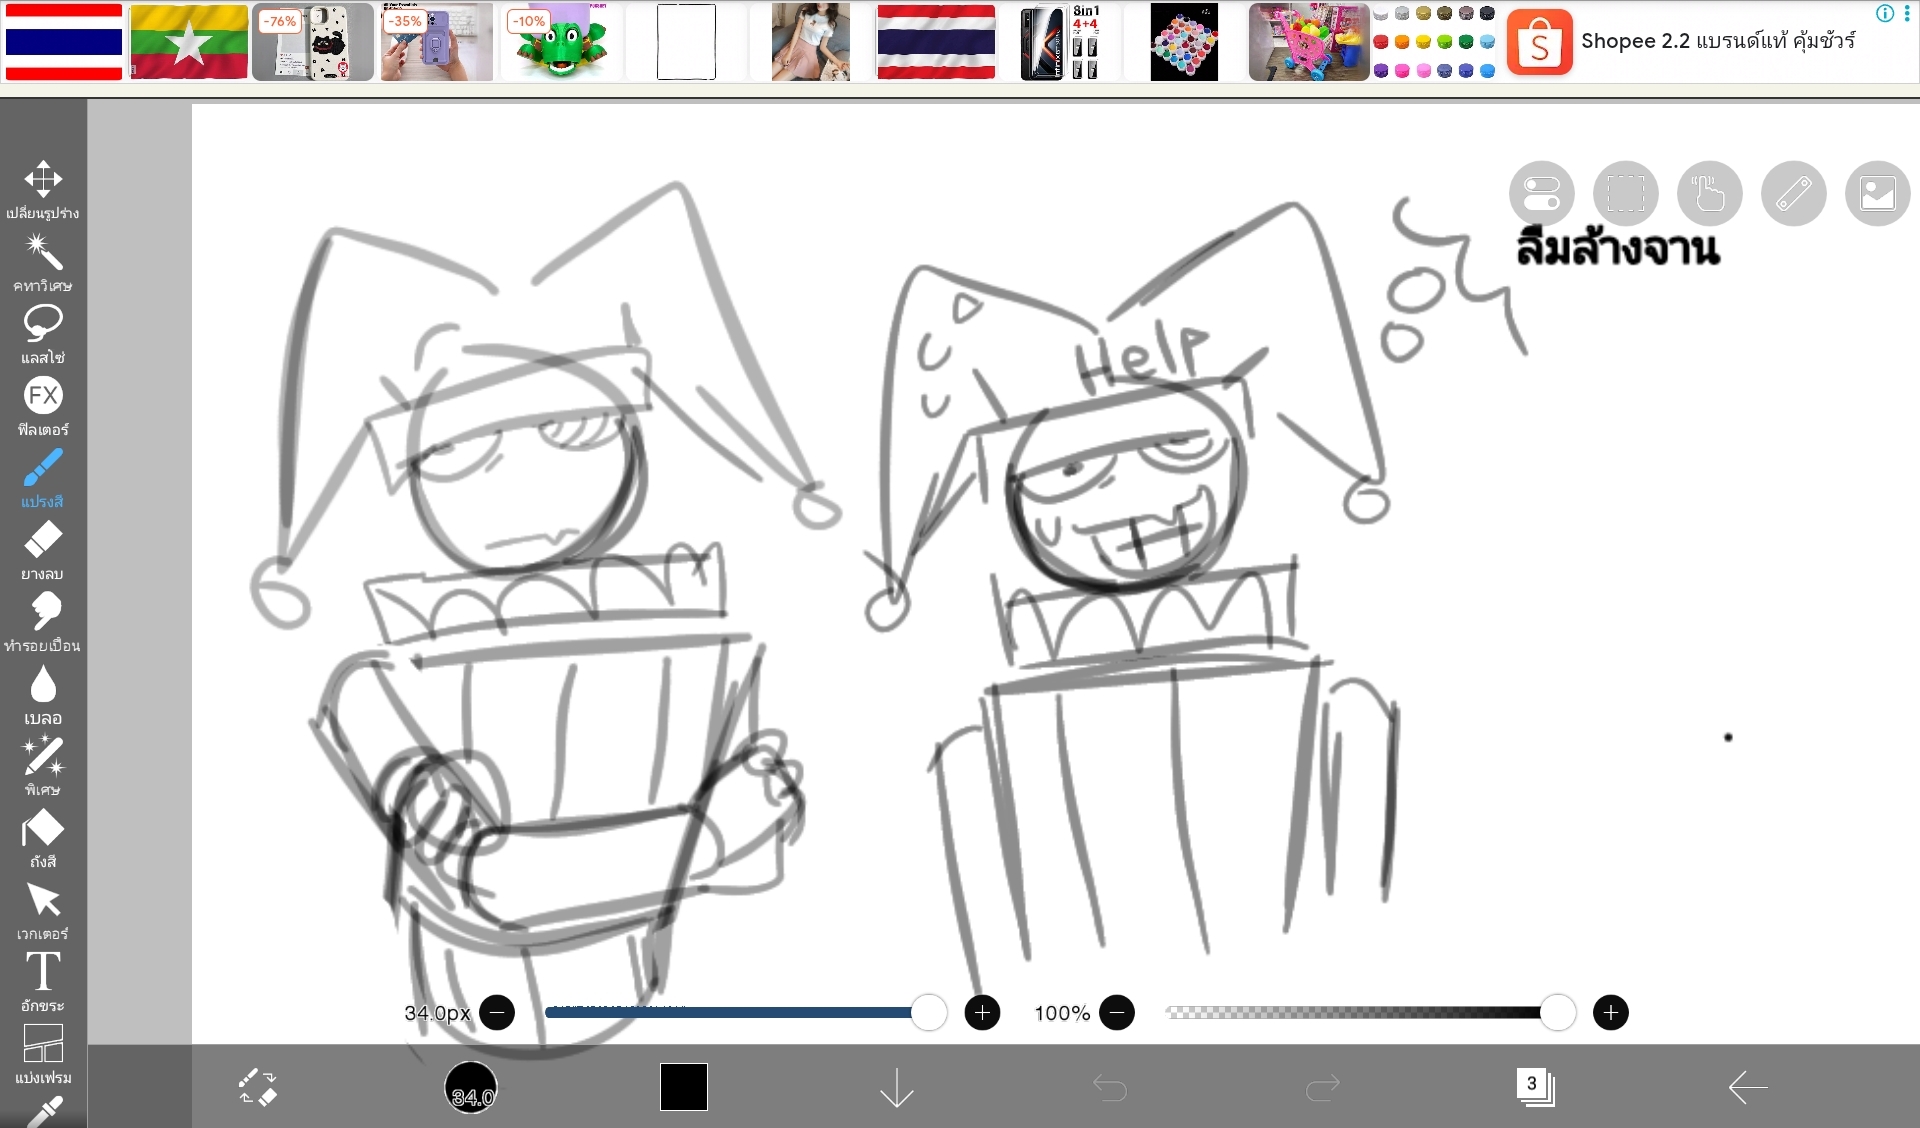1920x1128 pixels.
Task: Select the Blur droplet tool
Action: [x=43, y=685]
